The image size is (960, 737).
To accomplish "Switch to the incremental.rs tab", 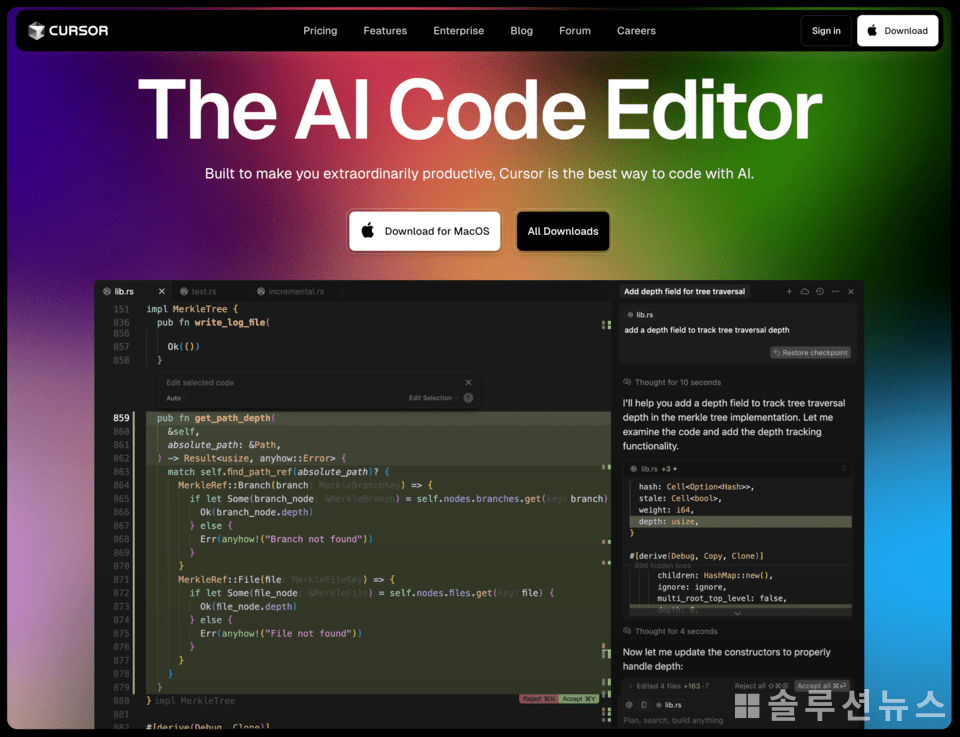I will [x=296, y=291].
